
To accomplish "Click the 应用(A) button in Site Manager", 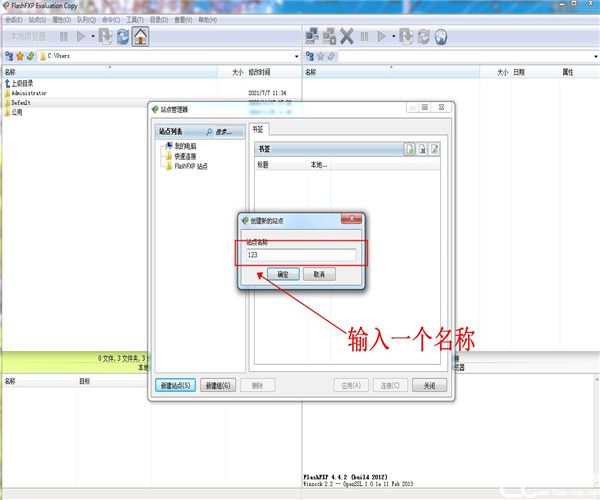I will point(351,385).
